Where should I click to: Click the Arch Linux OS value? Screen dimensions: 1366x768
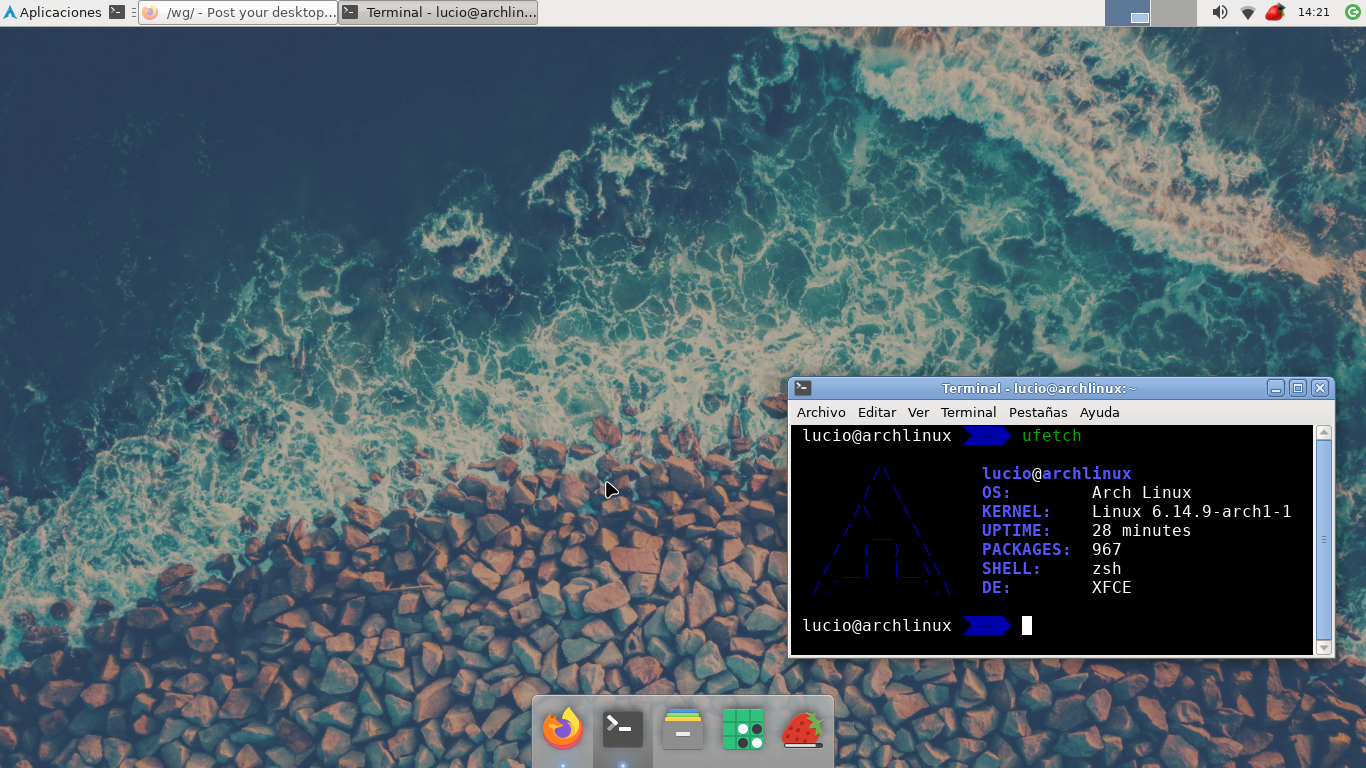point(1141,493)
